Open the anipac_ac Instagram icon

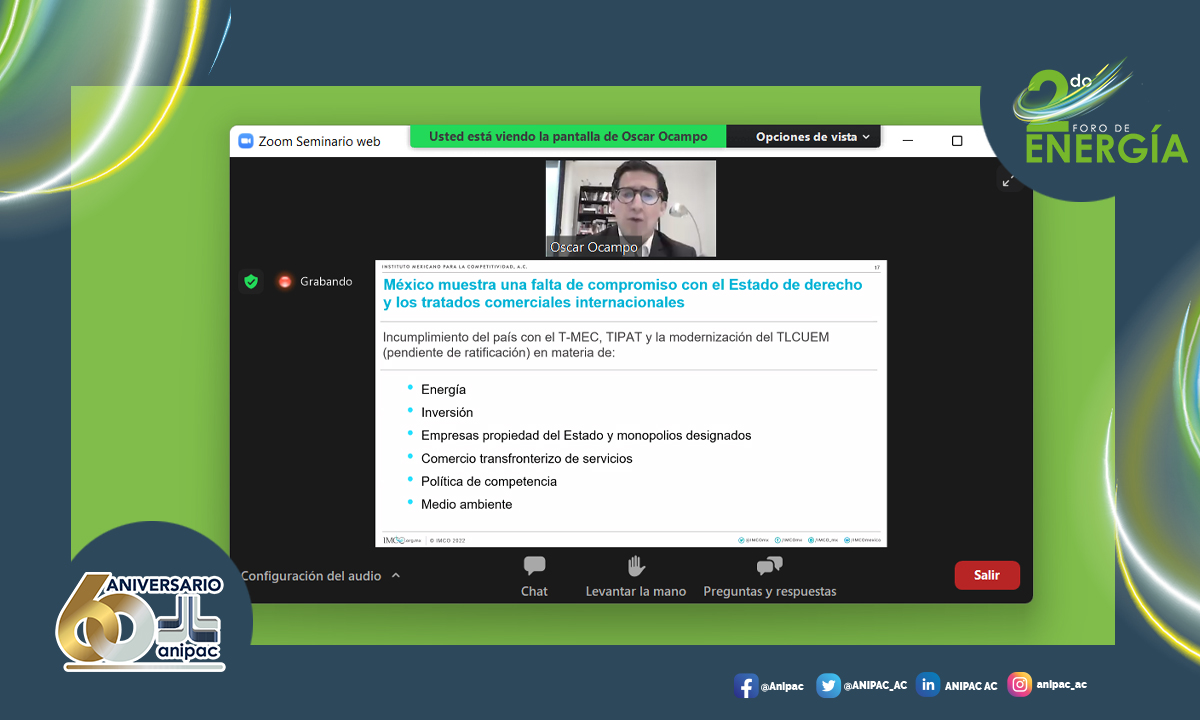click(1020, 685)
